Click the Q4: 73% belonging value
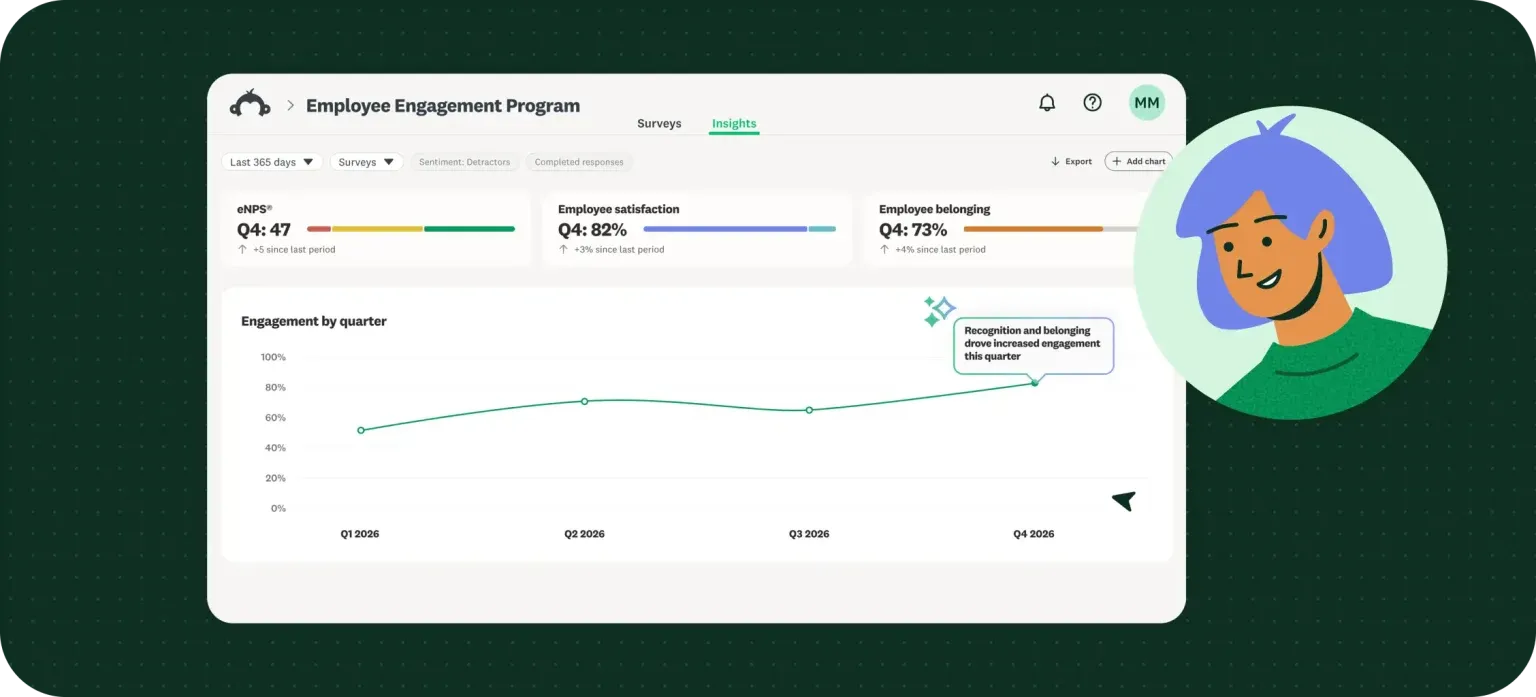Screen dimensions: 1536x697 pyautogui.click(x=913, y=229)
